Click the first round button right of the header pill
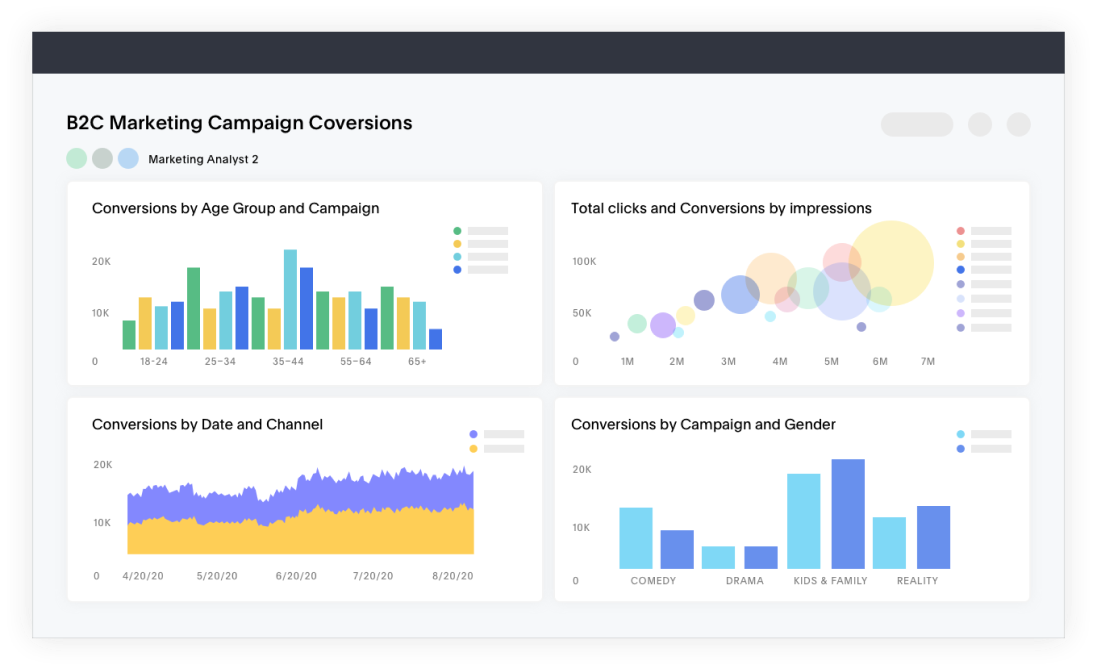Viewport: 1097px width, 670px height. 980,124
